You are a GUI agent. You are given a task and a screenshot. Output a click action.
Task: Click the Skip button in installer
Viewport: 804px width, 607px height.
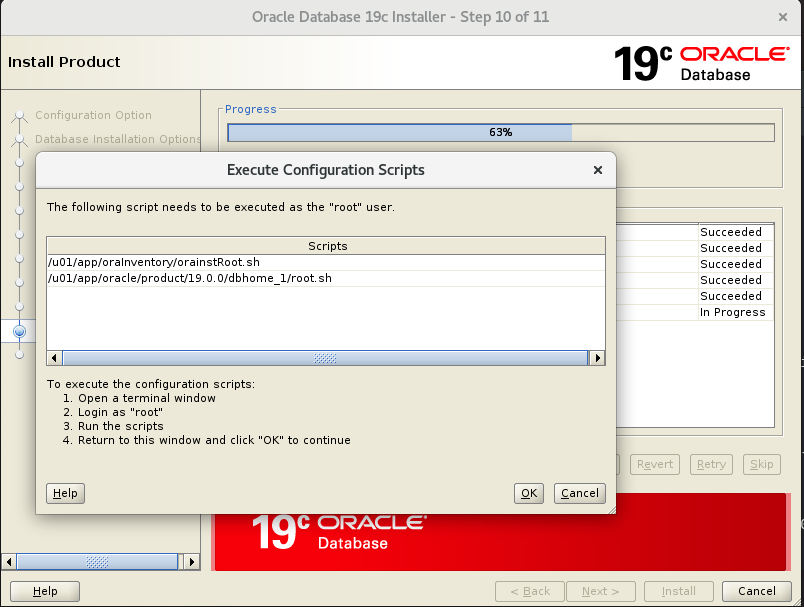pyautogui.click(x=761, y=464)
